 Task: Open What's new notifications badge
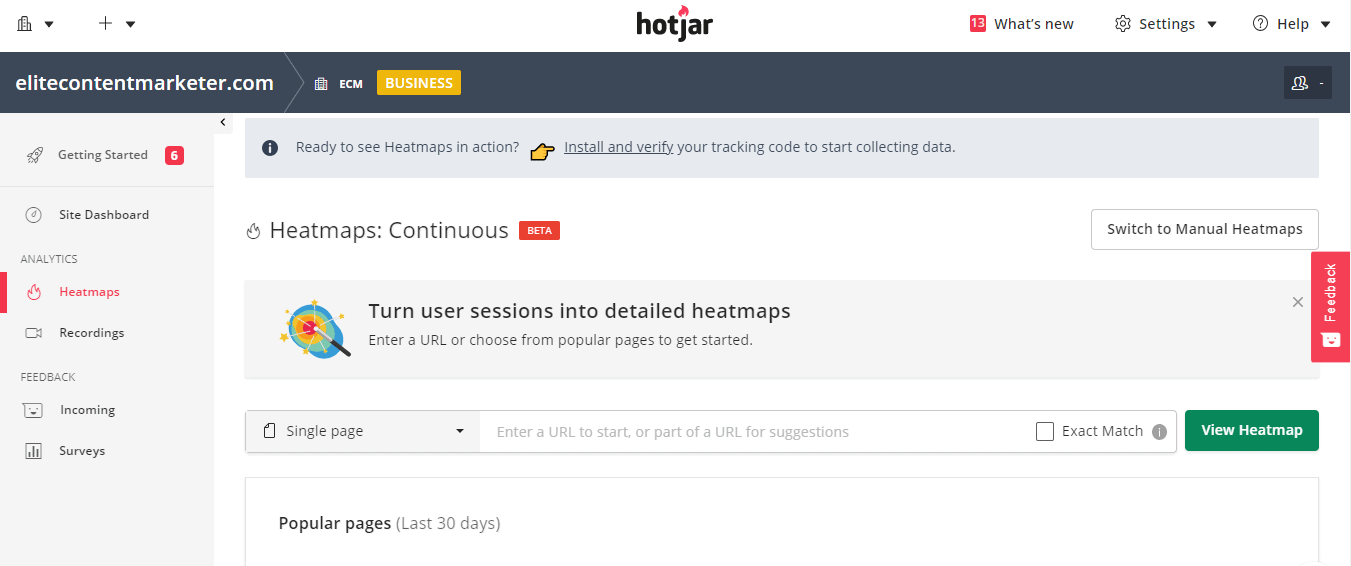coord(1021,24)
